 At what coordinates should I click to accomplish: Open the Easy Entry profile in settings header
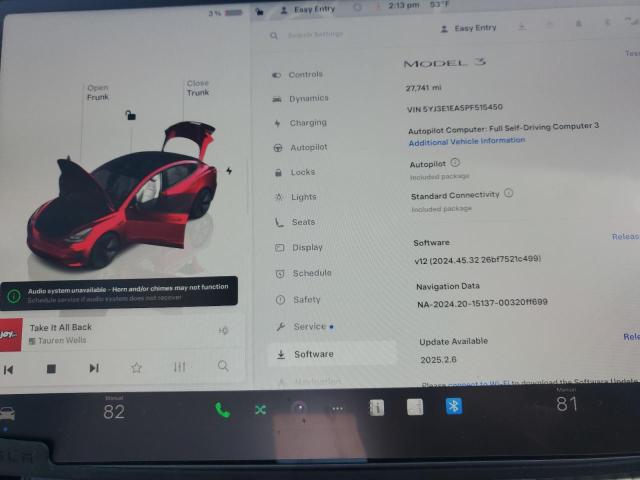pyautogui.click(x=469, y=28)
